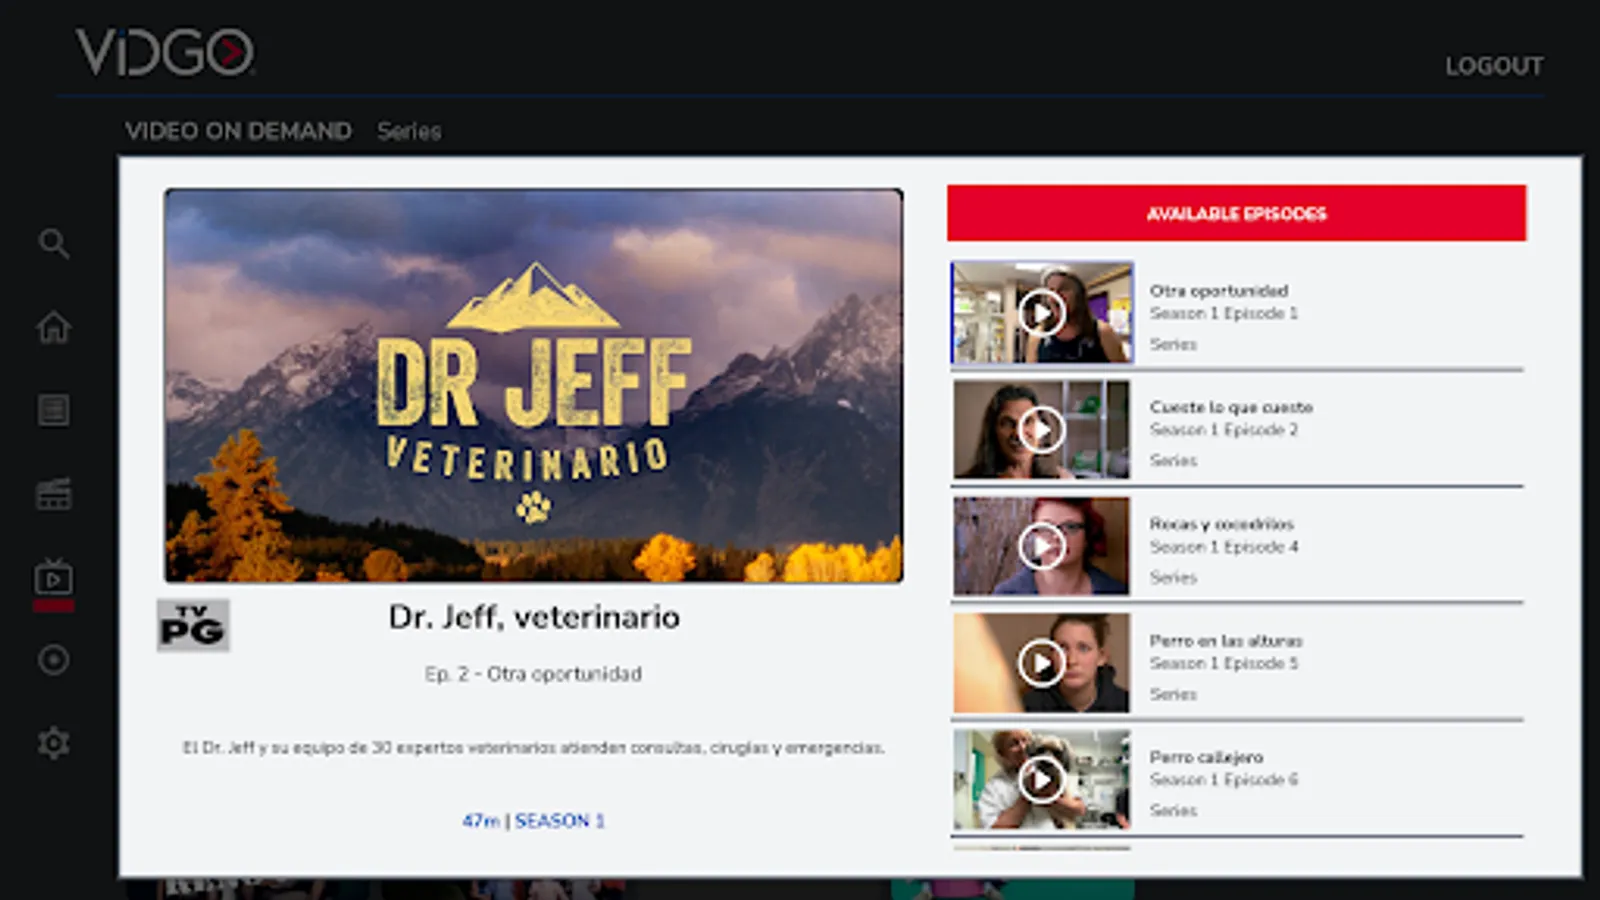Click the 'Ep. 2 - Otra oportunidad' subtitle
The height and width of the screenshot is (900, 1600).
(x=533, y=674)
